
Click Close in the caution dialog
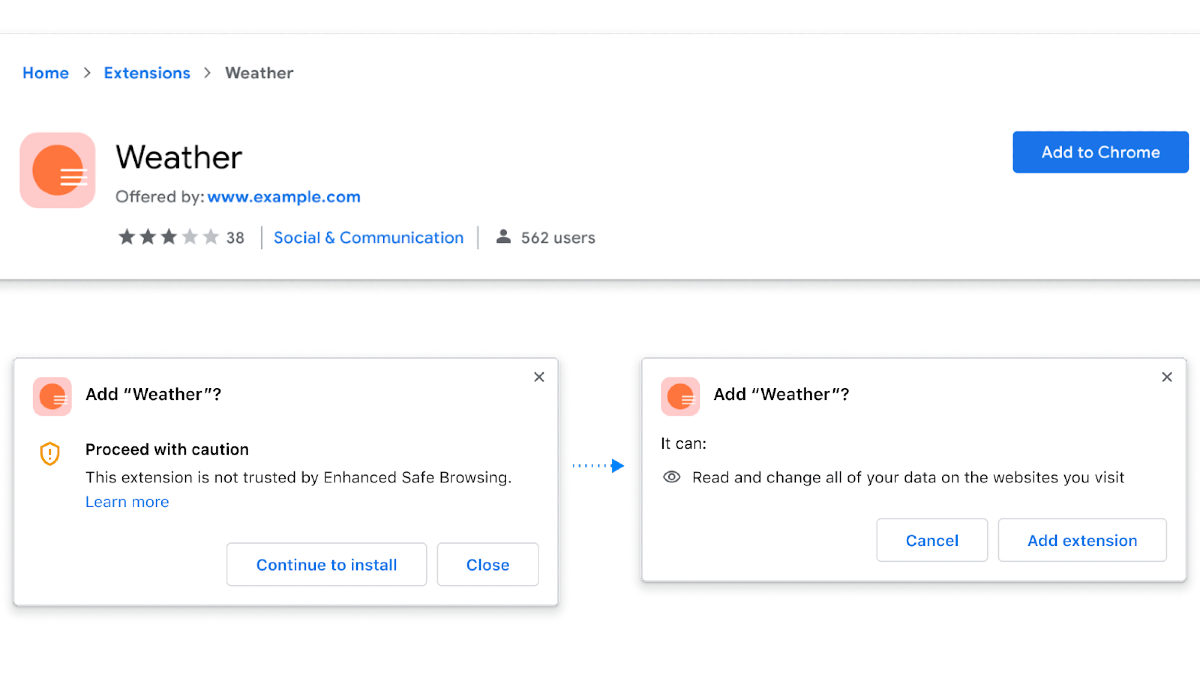[487, 564]
